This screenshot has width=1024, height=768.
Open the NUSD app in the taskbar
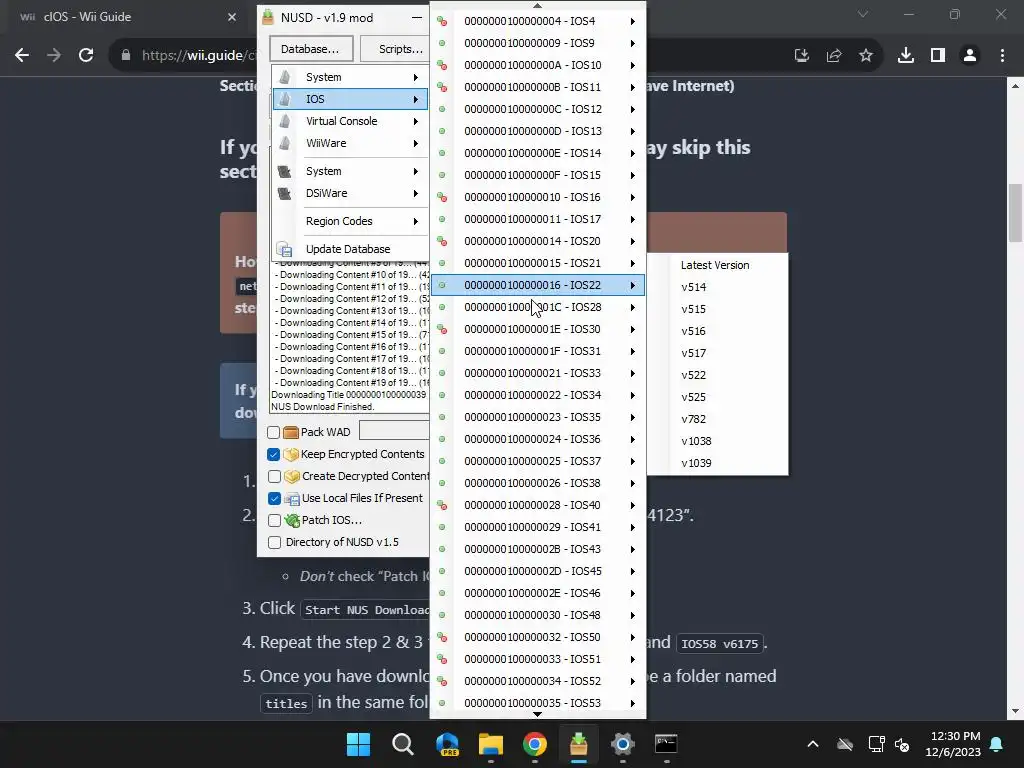[x=579, y=744]
